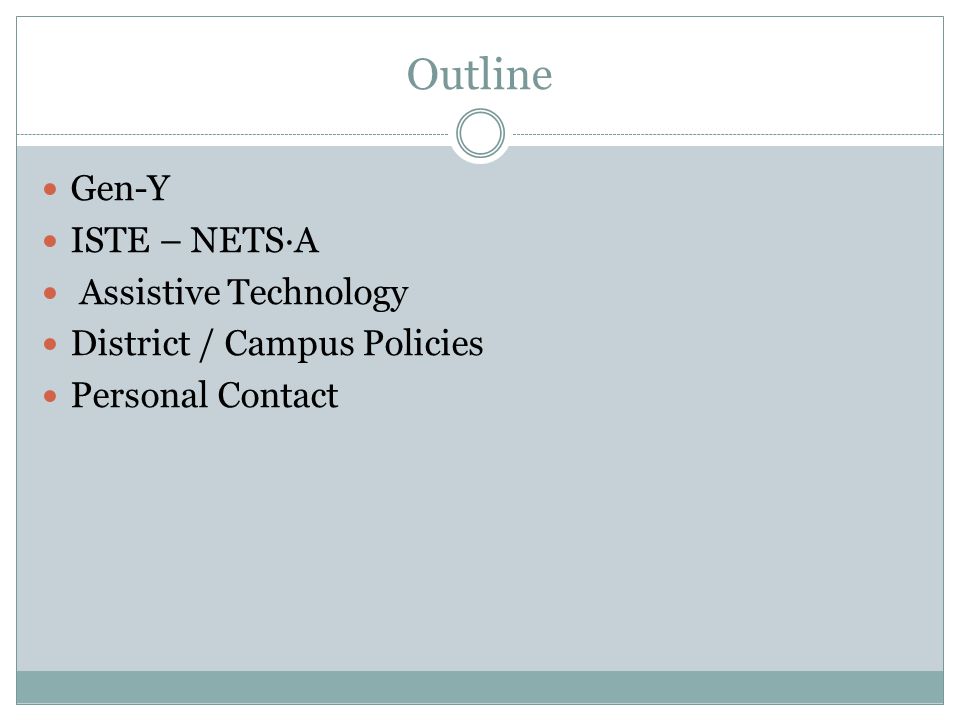Click the word ISTE
Viewport: 960px width, 720px height.
[x=110, y=240]
